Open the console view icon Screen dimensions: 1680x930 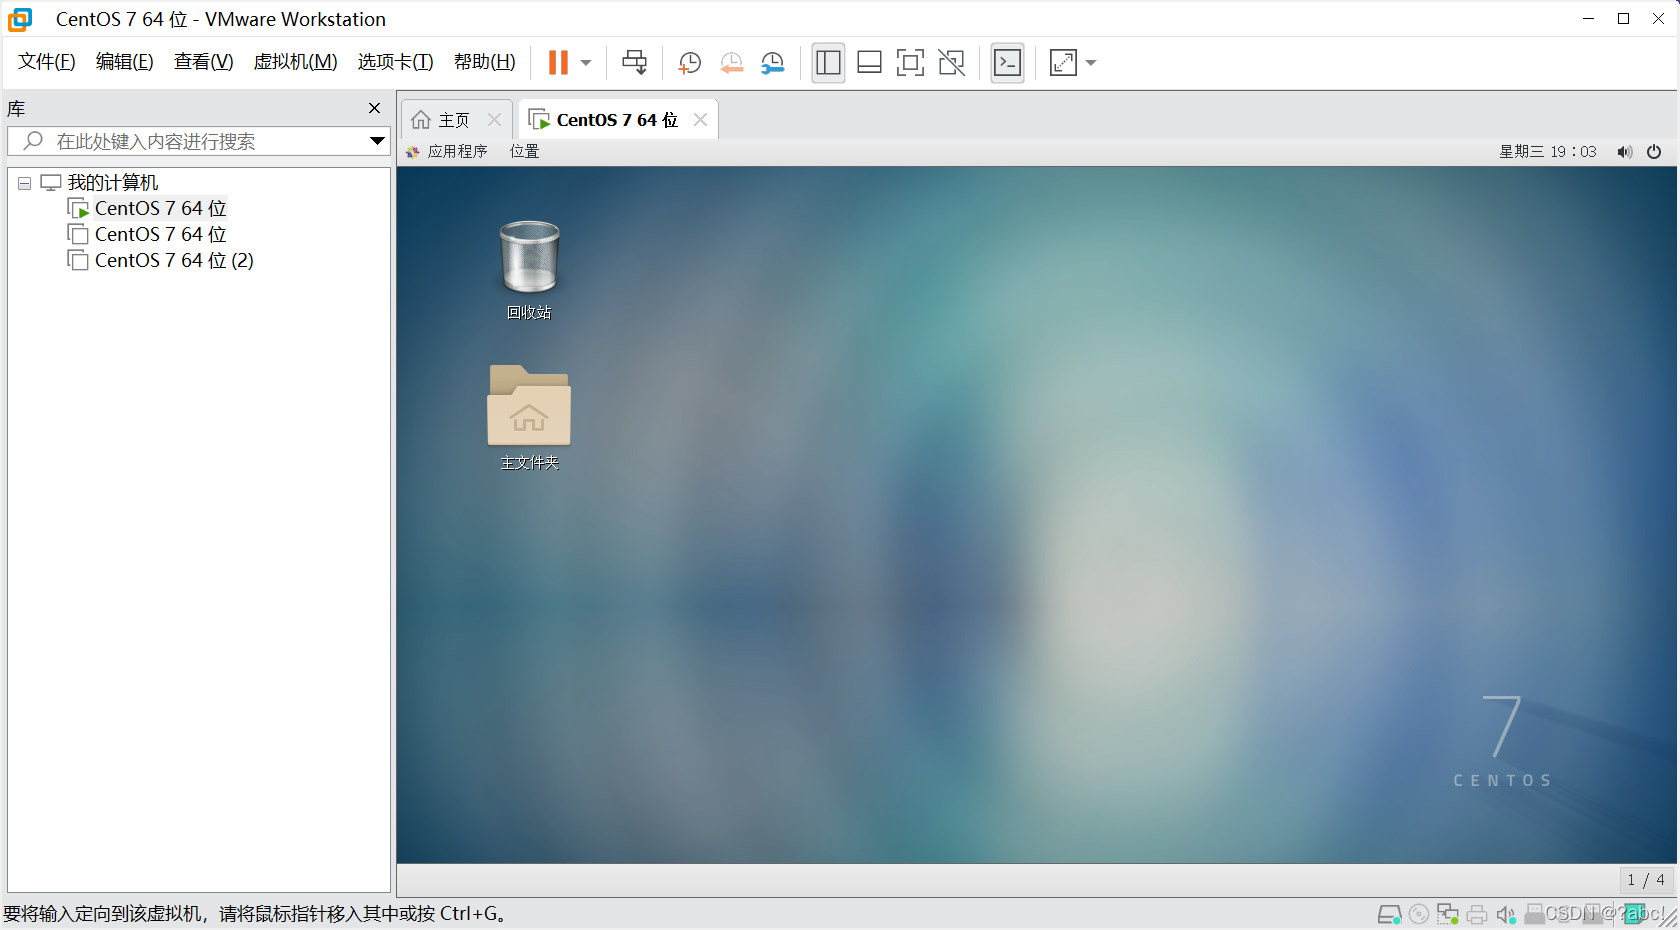[x=1007, y=63]
